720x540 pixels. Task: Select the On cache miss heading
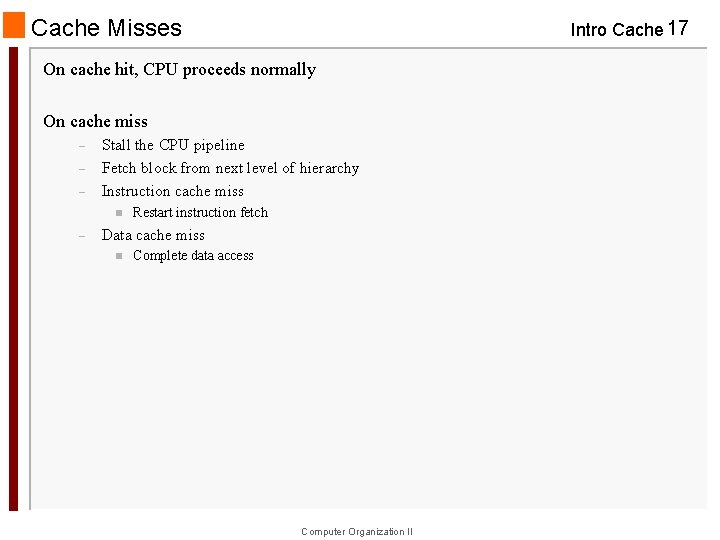click(96, 121)
